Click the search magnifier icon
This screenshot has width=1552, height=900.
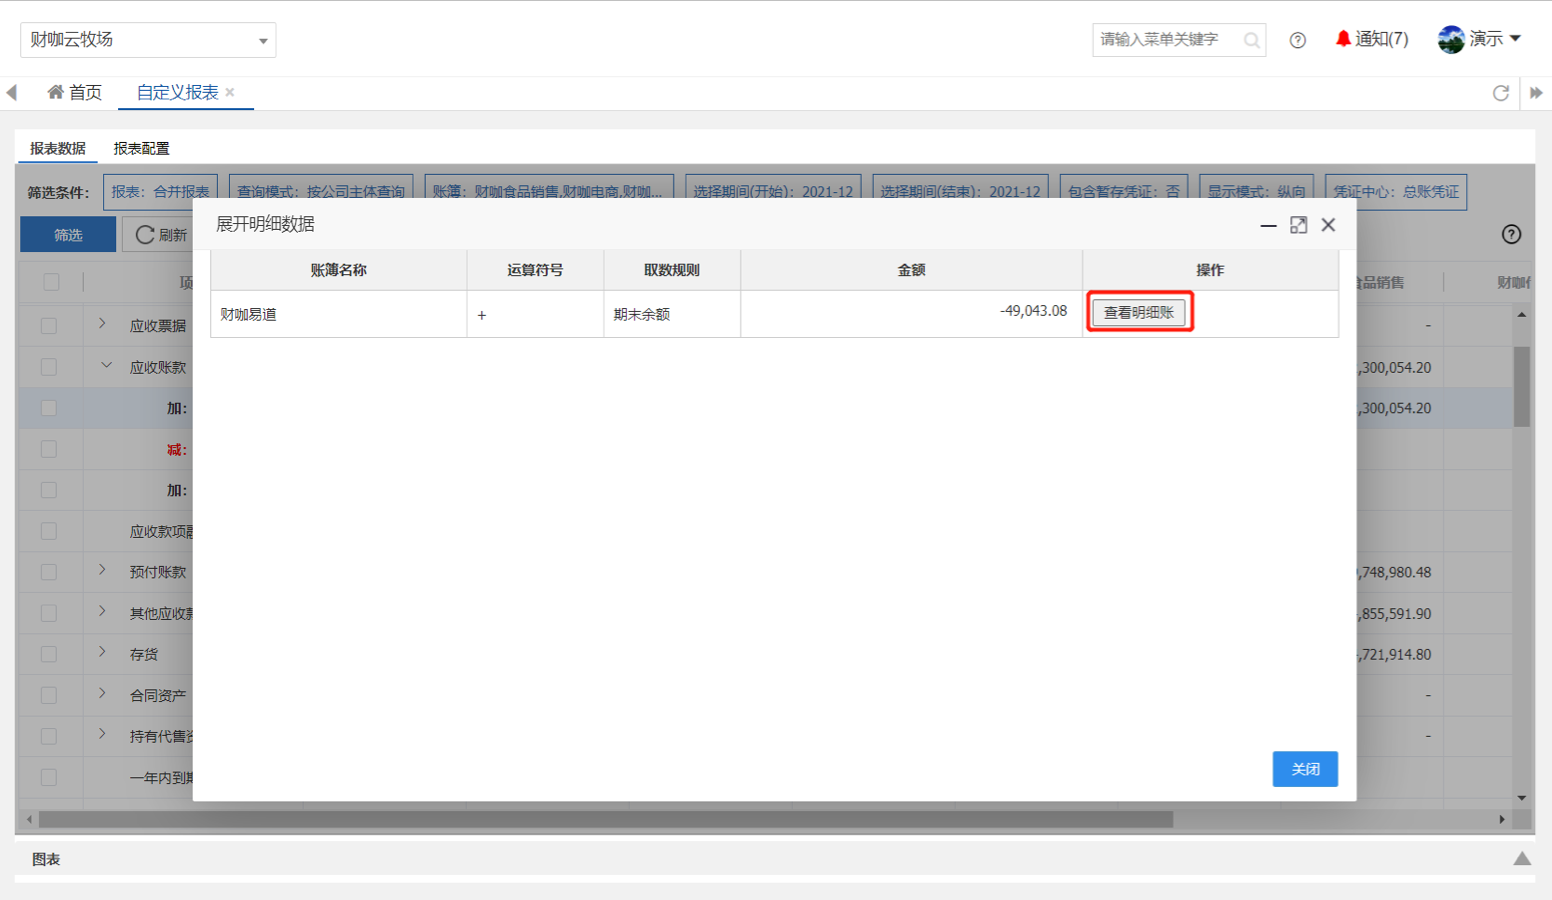pos(1251,40)
